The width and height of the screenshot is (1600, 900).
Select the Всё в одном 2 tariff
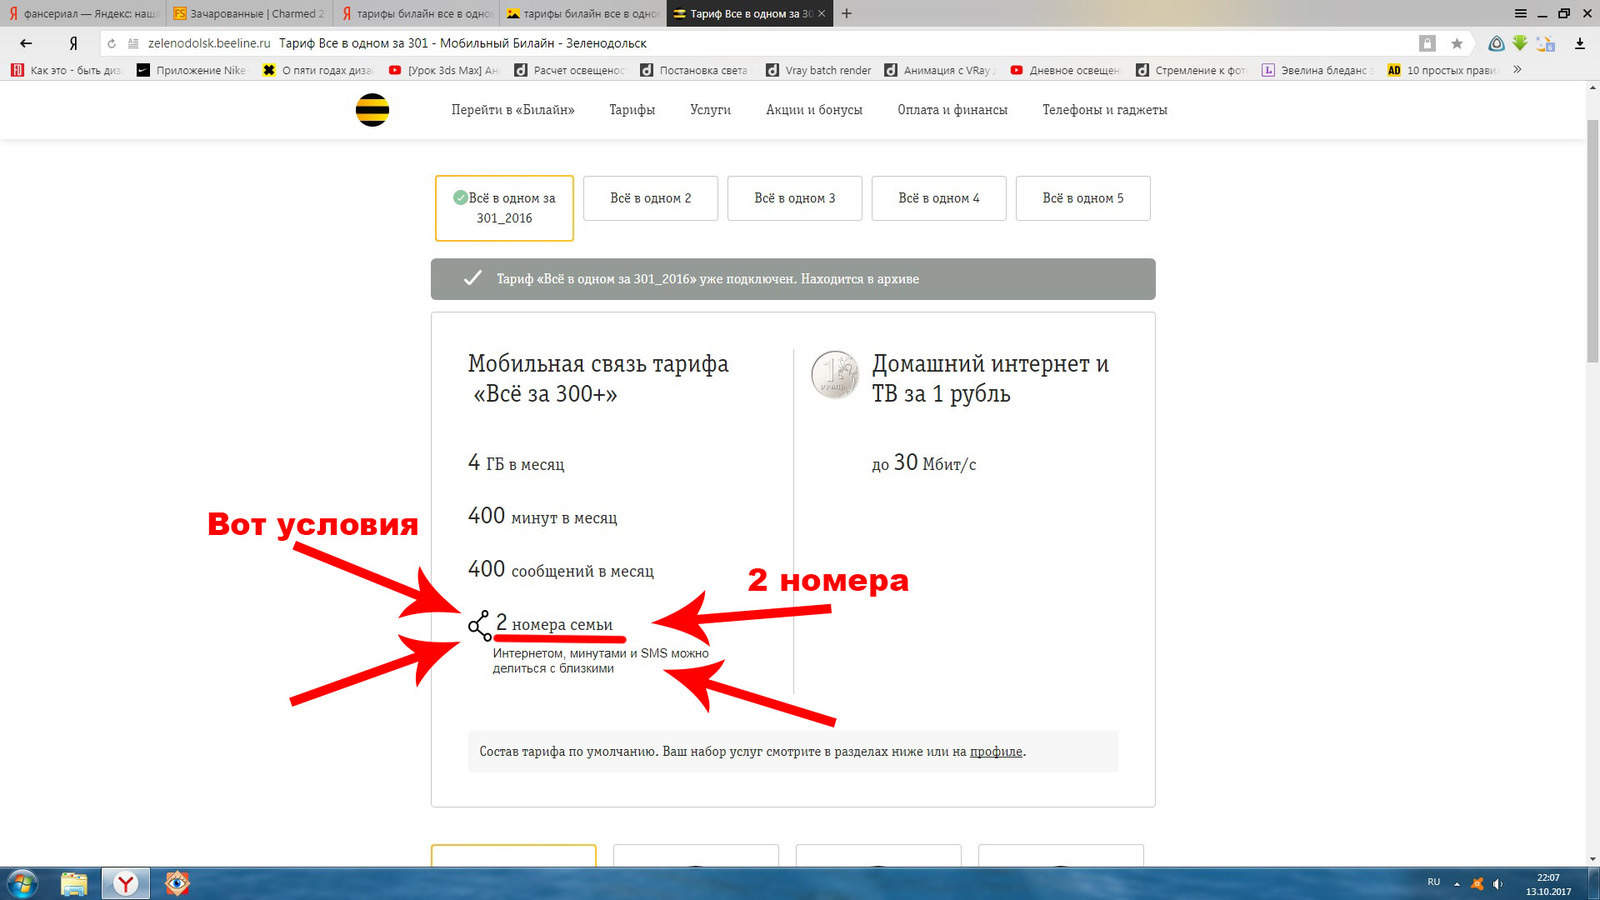point(651,198)
